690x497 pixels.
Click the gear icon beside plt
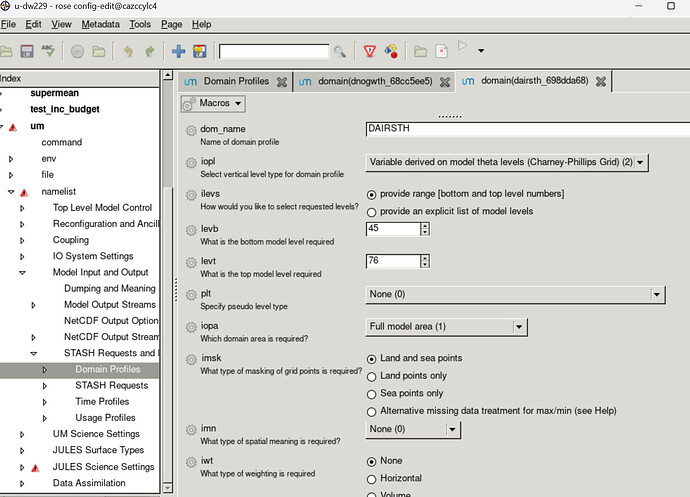[191, 295]
